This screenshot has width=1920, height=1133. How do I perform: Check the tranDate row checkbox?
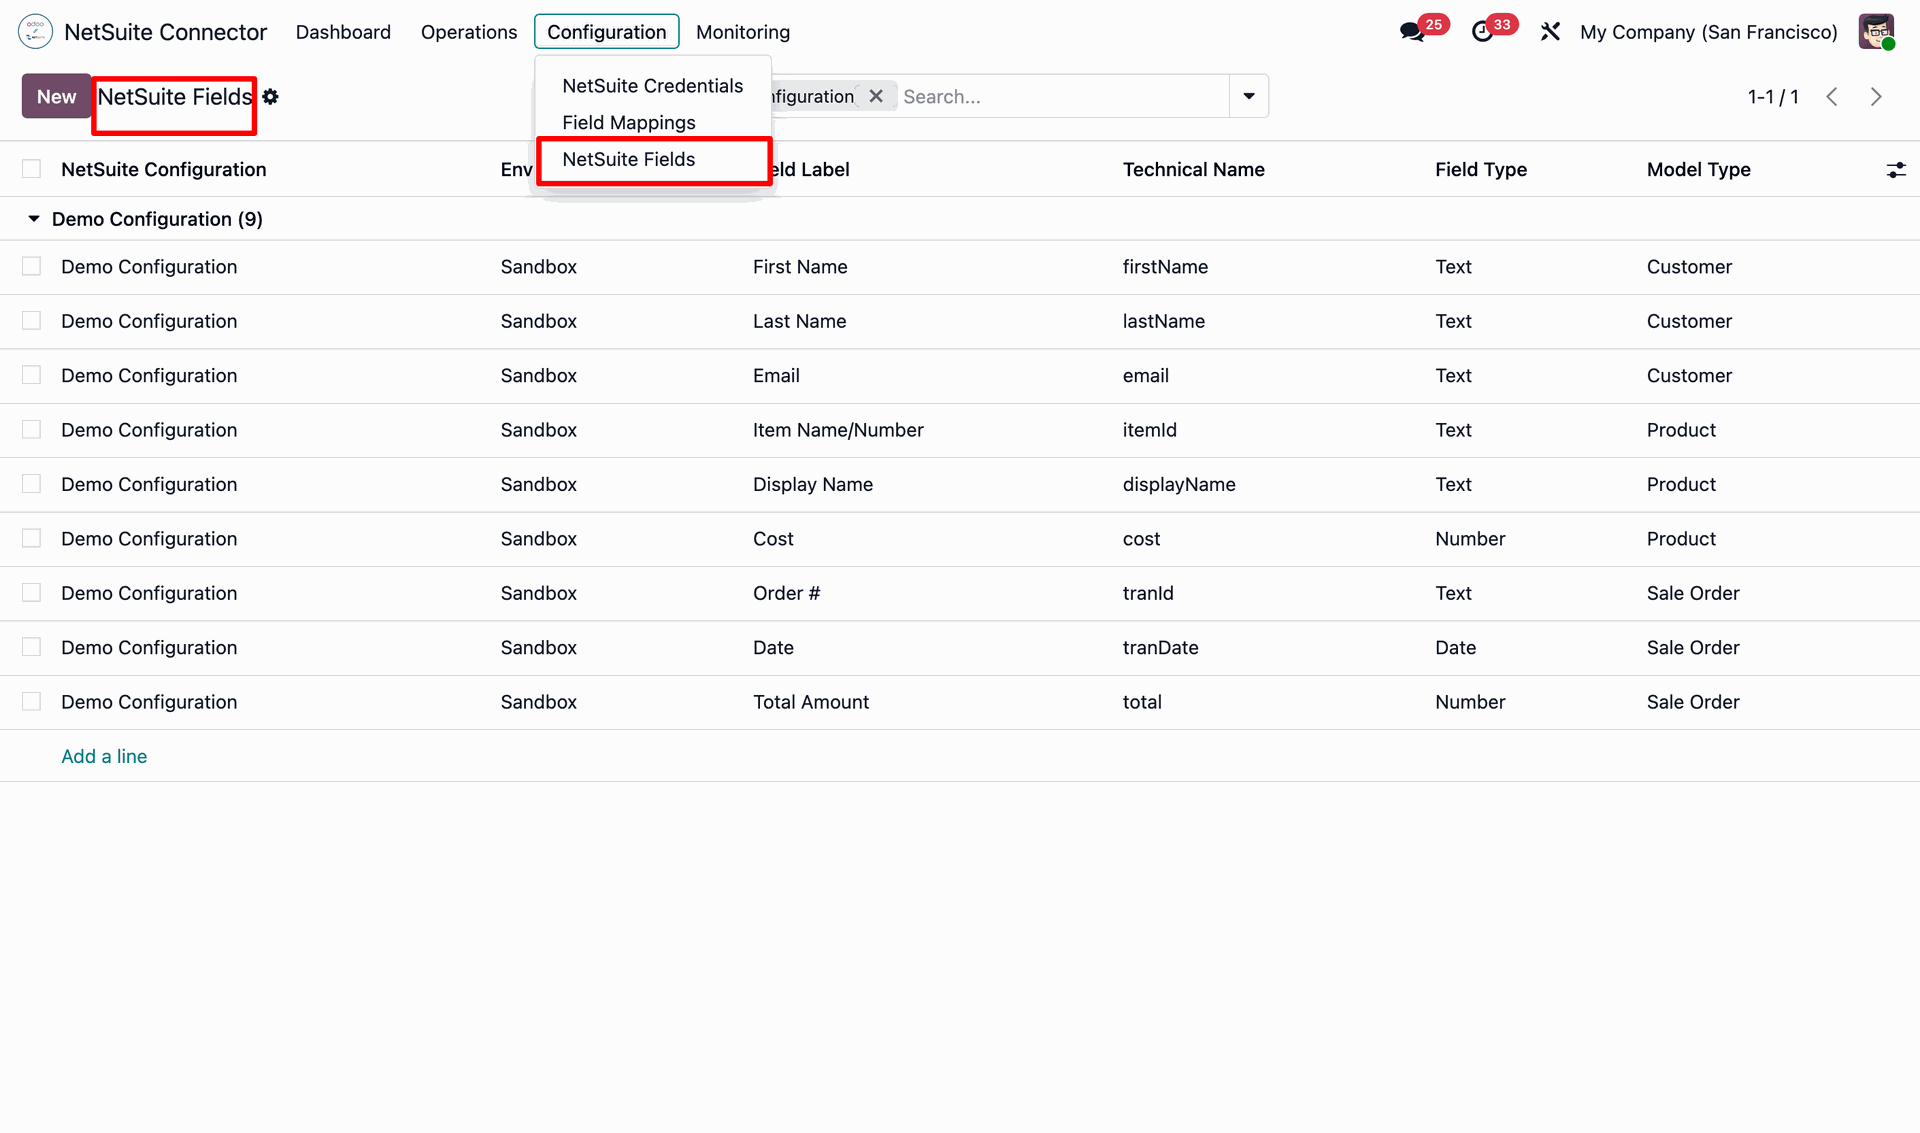click(x=32, y=647)
